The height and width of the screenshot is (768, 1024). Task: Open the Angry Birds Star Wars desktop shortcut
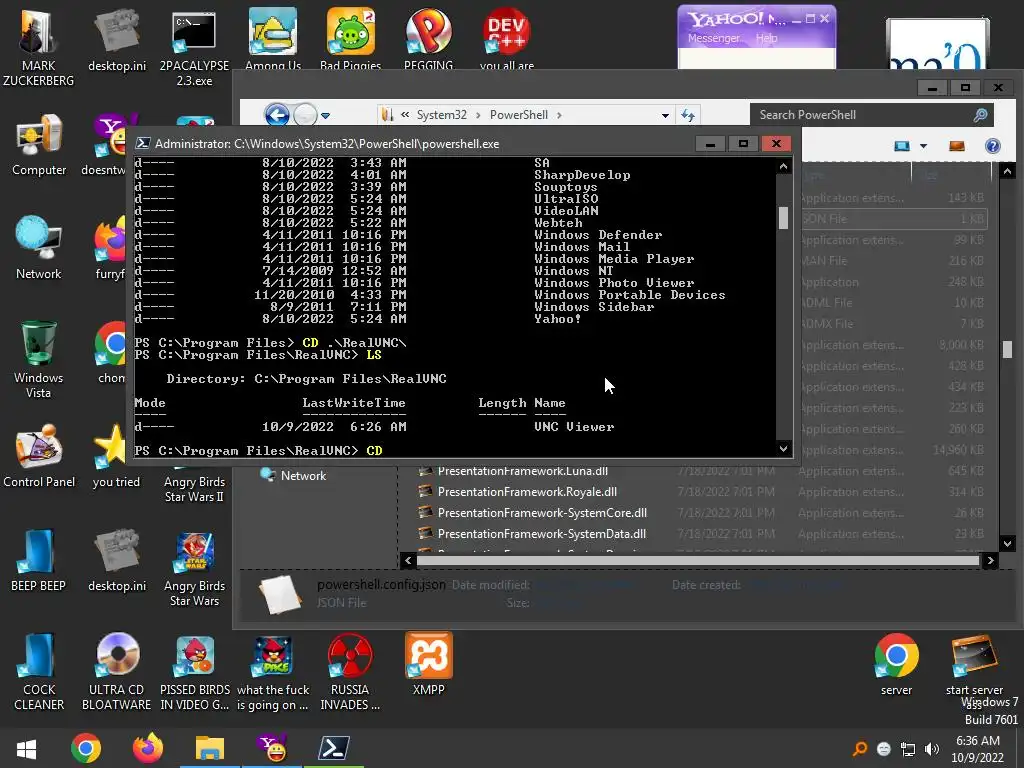click(x=194, y=568)
